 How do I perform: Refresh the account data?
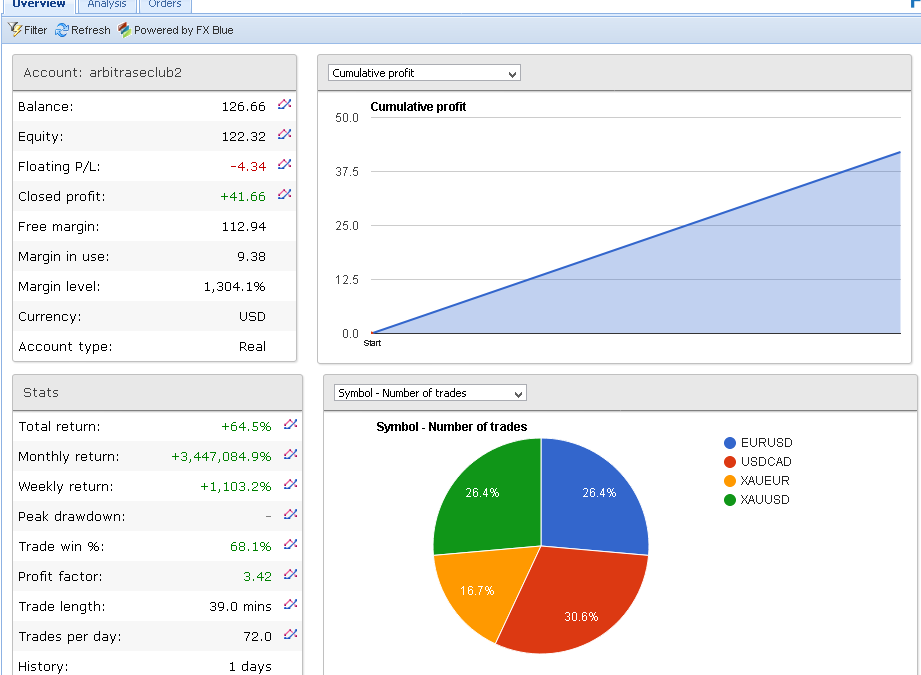(83, 30)
